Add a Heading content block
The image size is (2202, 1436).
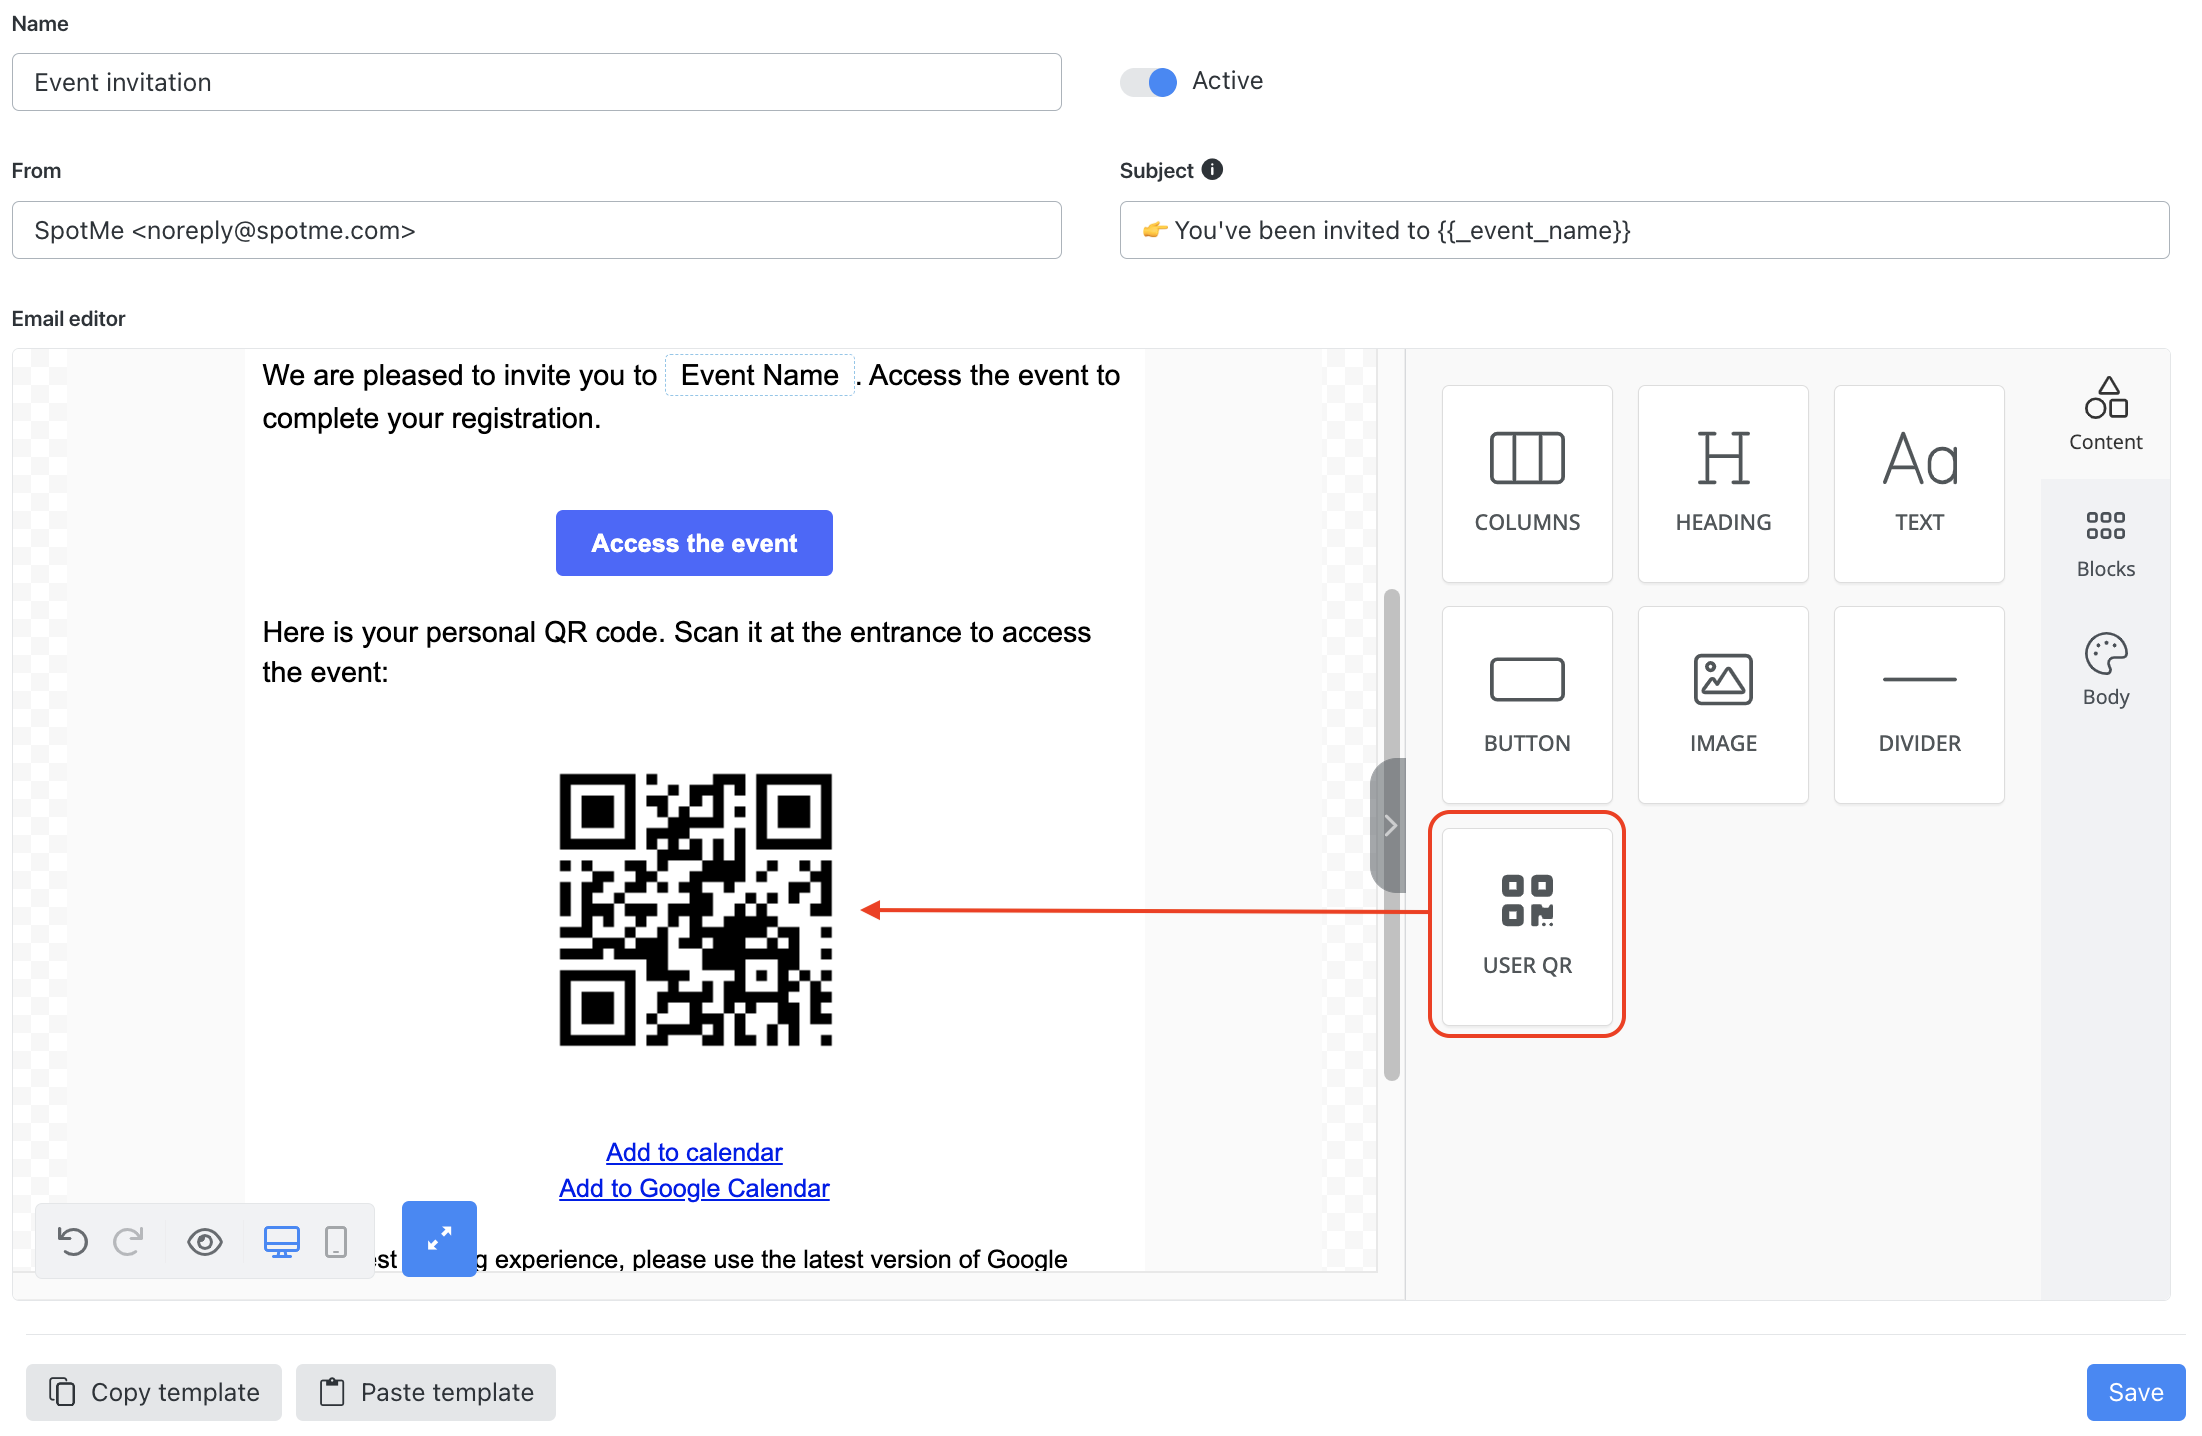click(1723, 483)
